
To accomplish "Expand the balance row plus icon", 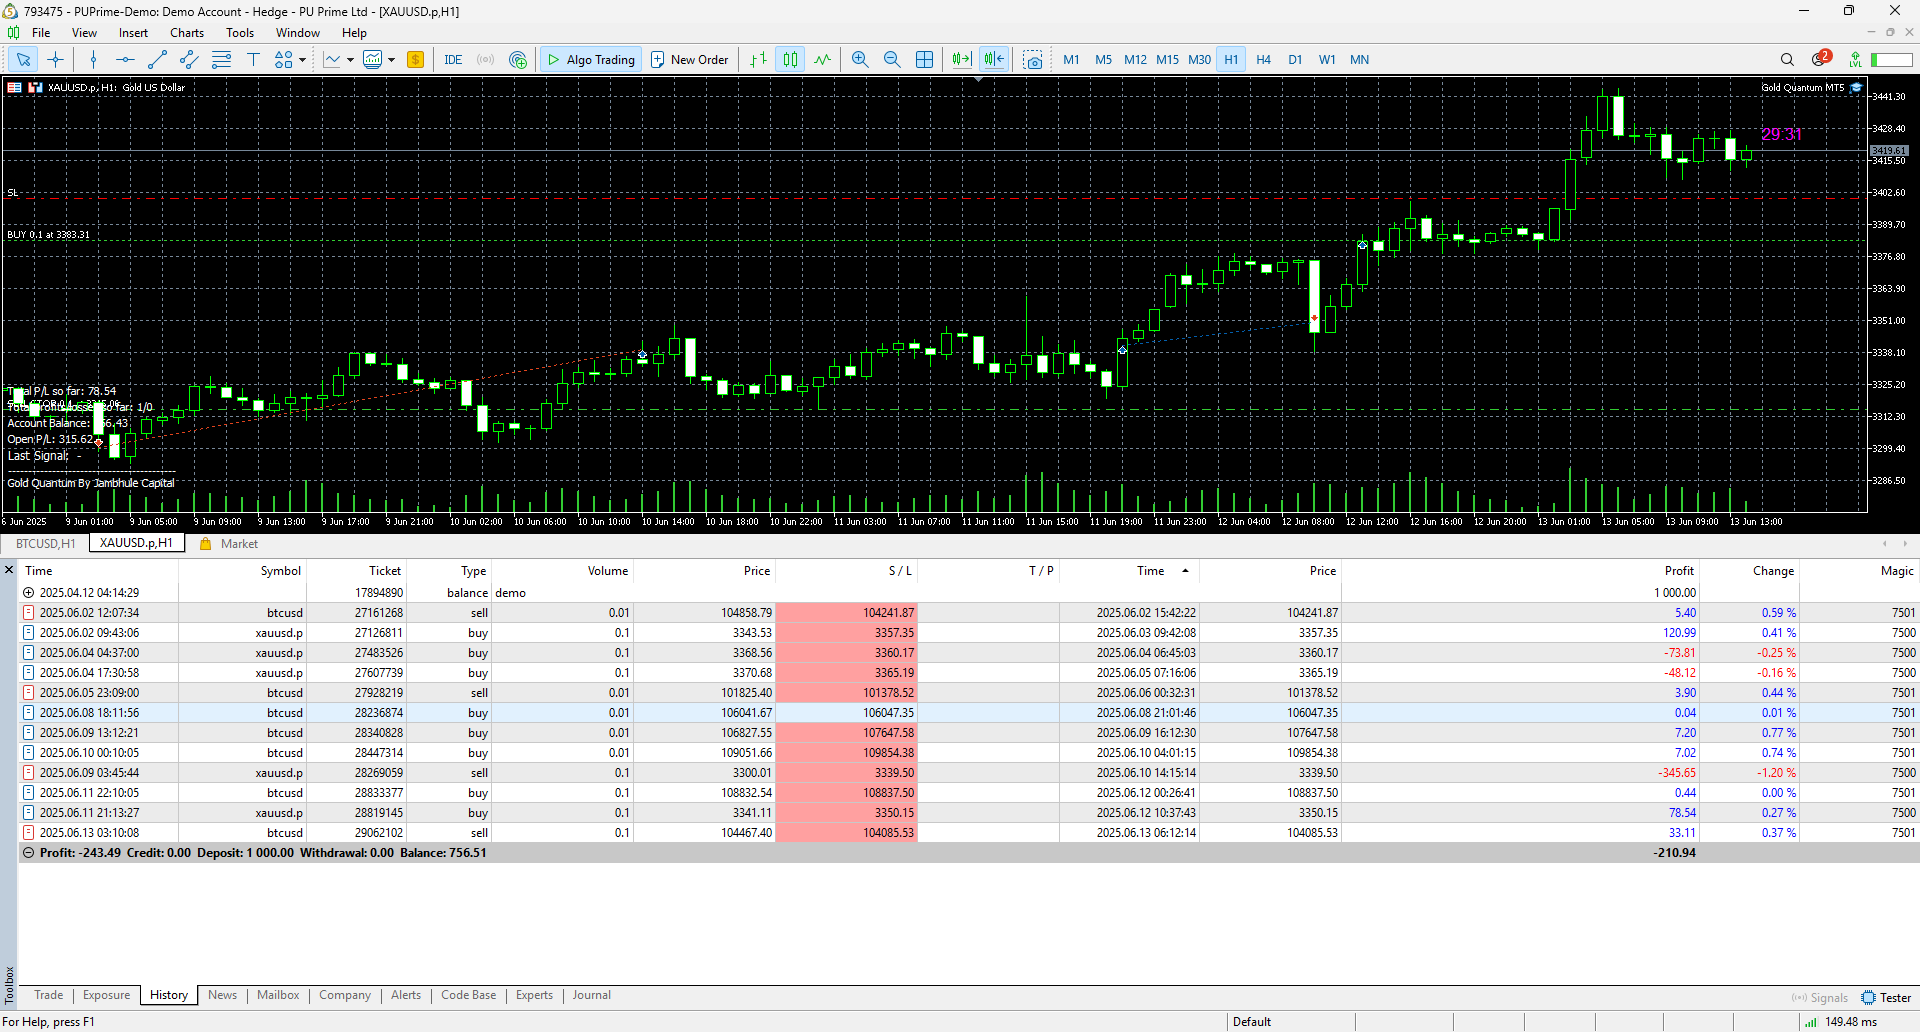I will (x=29, y=593).
